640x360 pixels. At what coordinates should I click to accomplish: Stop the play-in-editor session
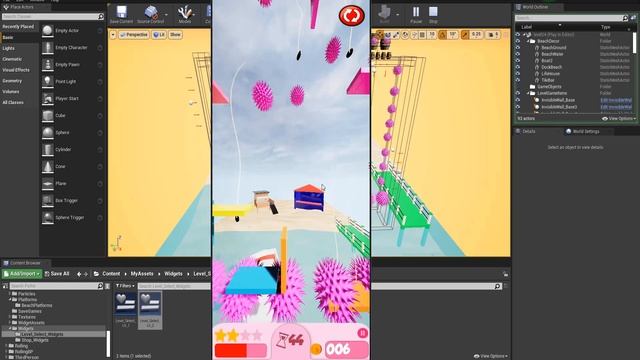(x=433, y=11)
